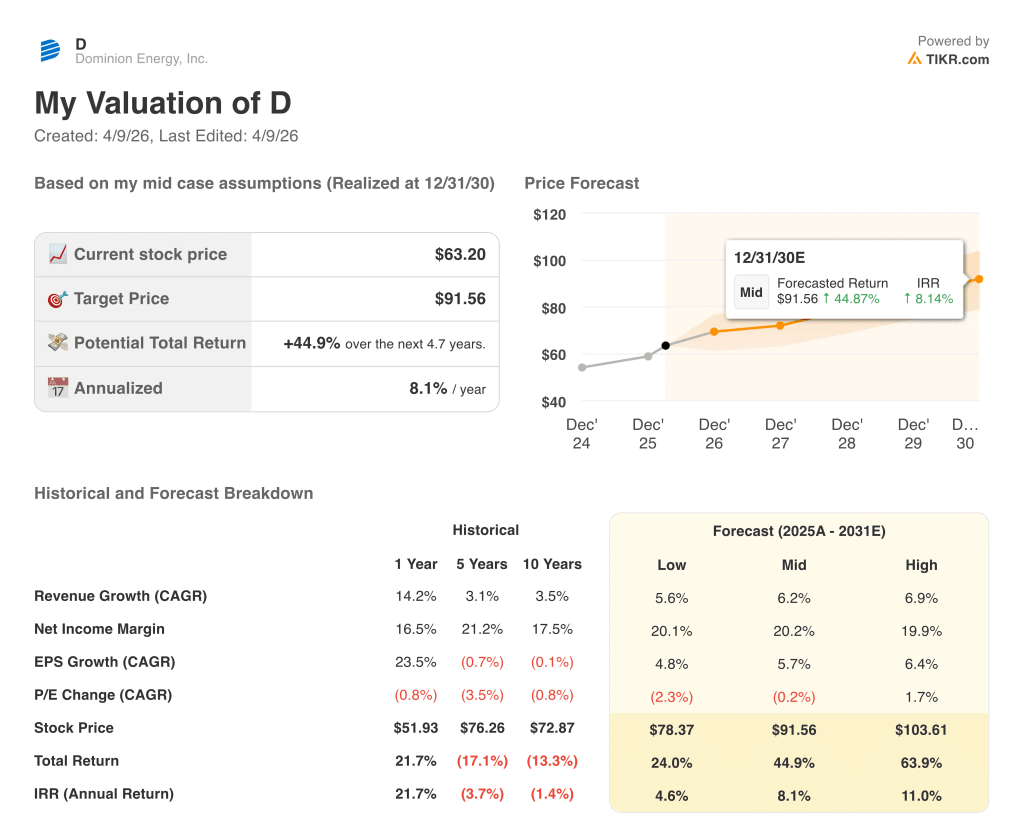Click the gray Dec '25 historical point
This screenshot has height=832, width=1024.
(648, 357)
